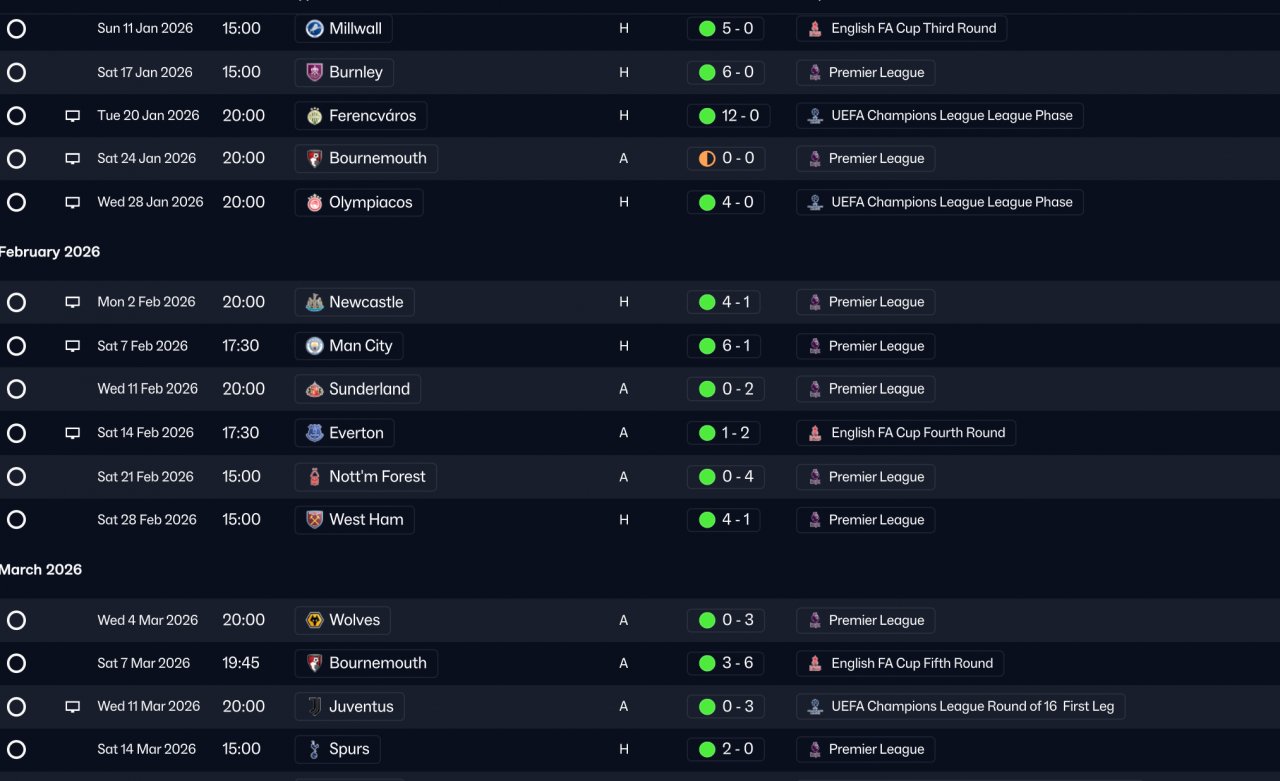Click the Champions League icon on Olympiacos row
This screenshot has width=1280, height=781.
(x=815, y=202)
